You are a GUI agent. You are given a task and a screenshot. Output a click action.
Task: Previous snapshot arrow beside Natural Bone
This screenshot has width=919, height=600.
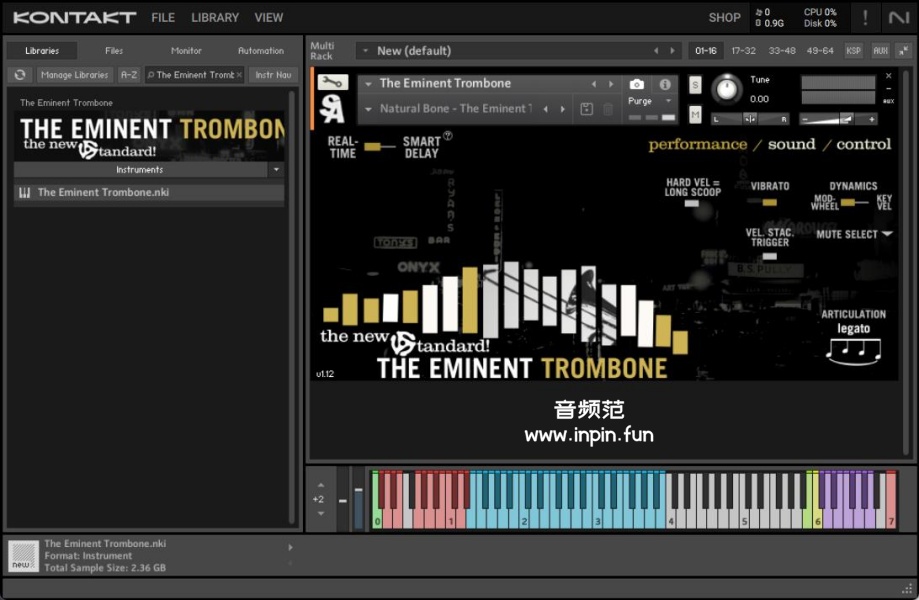tap(546, 109)
